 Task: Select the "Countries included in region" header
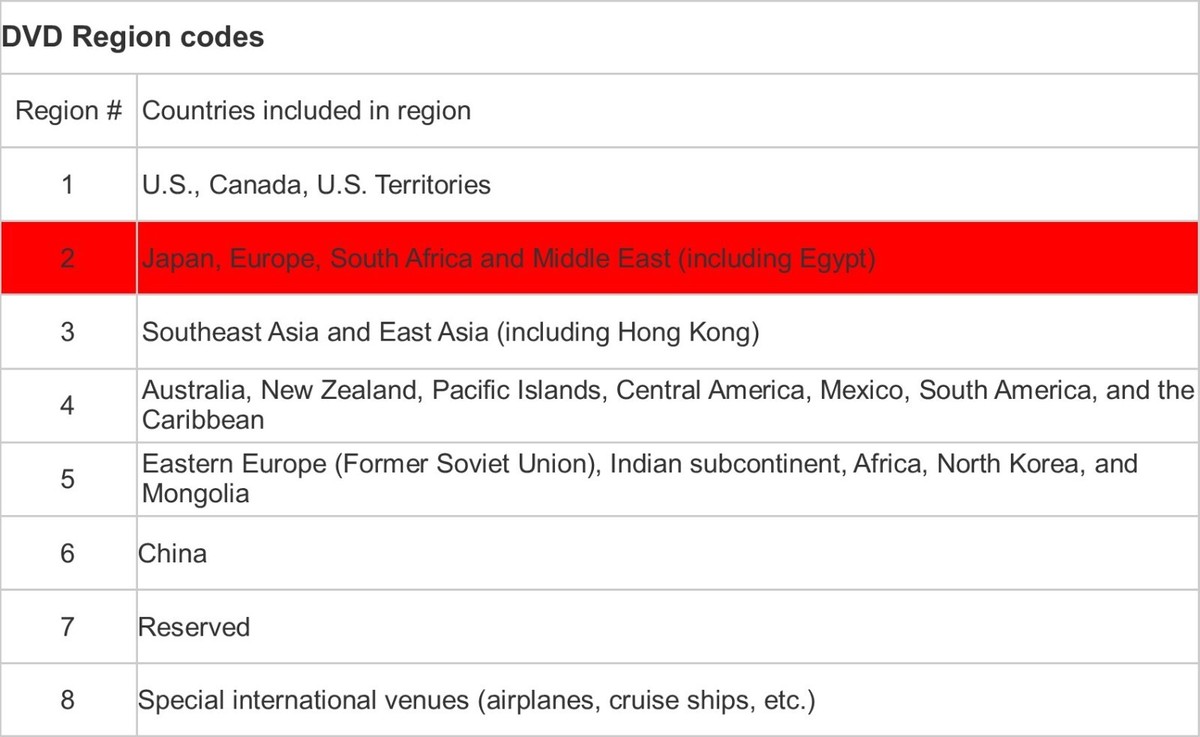pyautogui.click(x=306, y=110)
